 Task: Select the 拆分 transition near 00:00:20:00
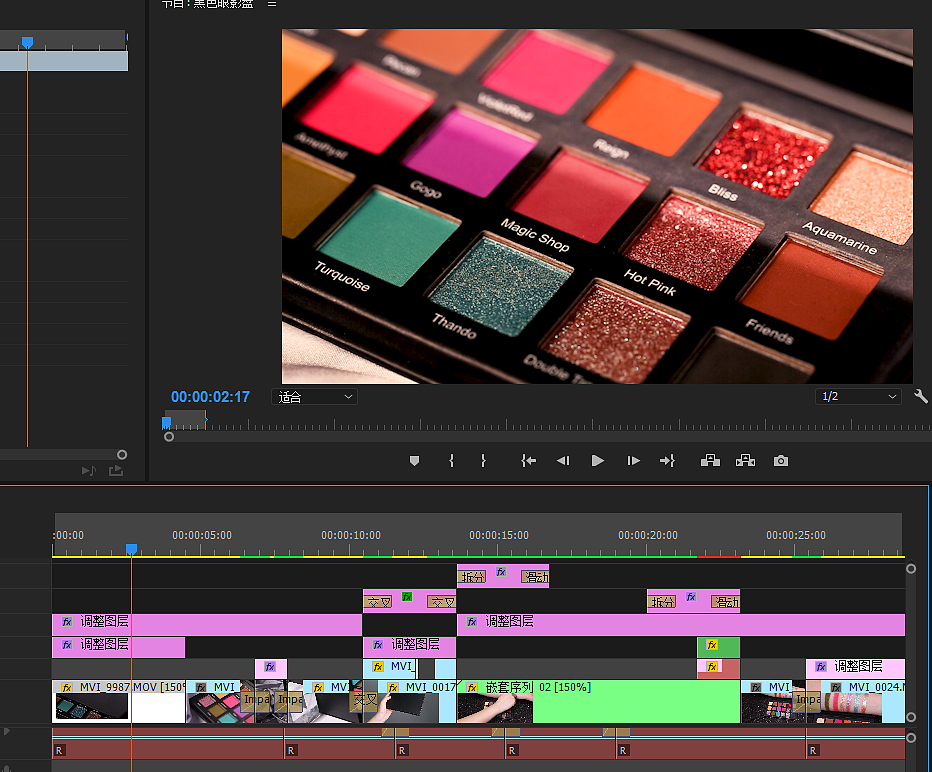click(662, 602)
